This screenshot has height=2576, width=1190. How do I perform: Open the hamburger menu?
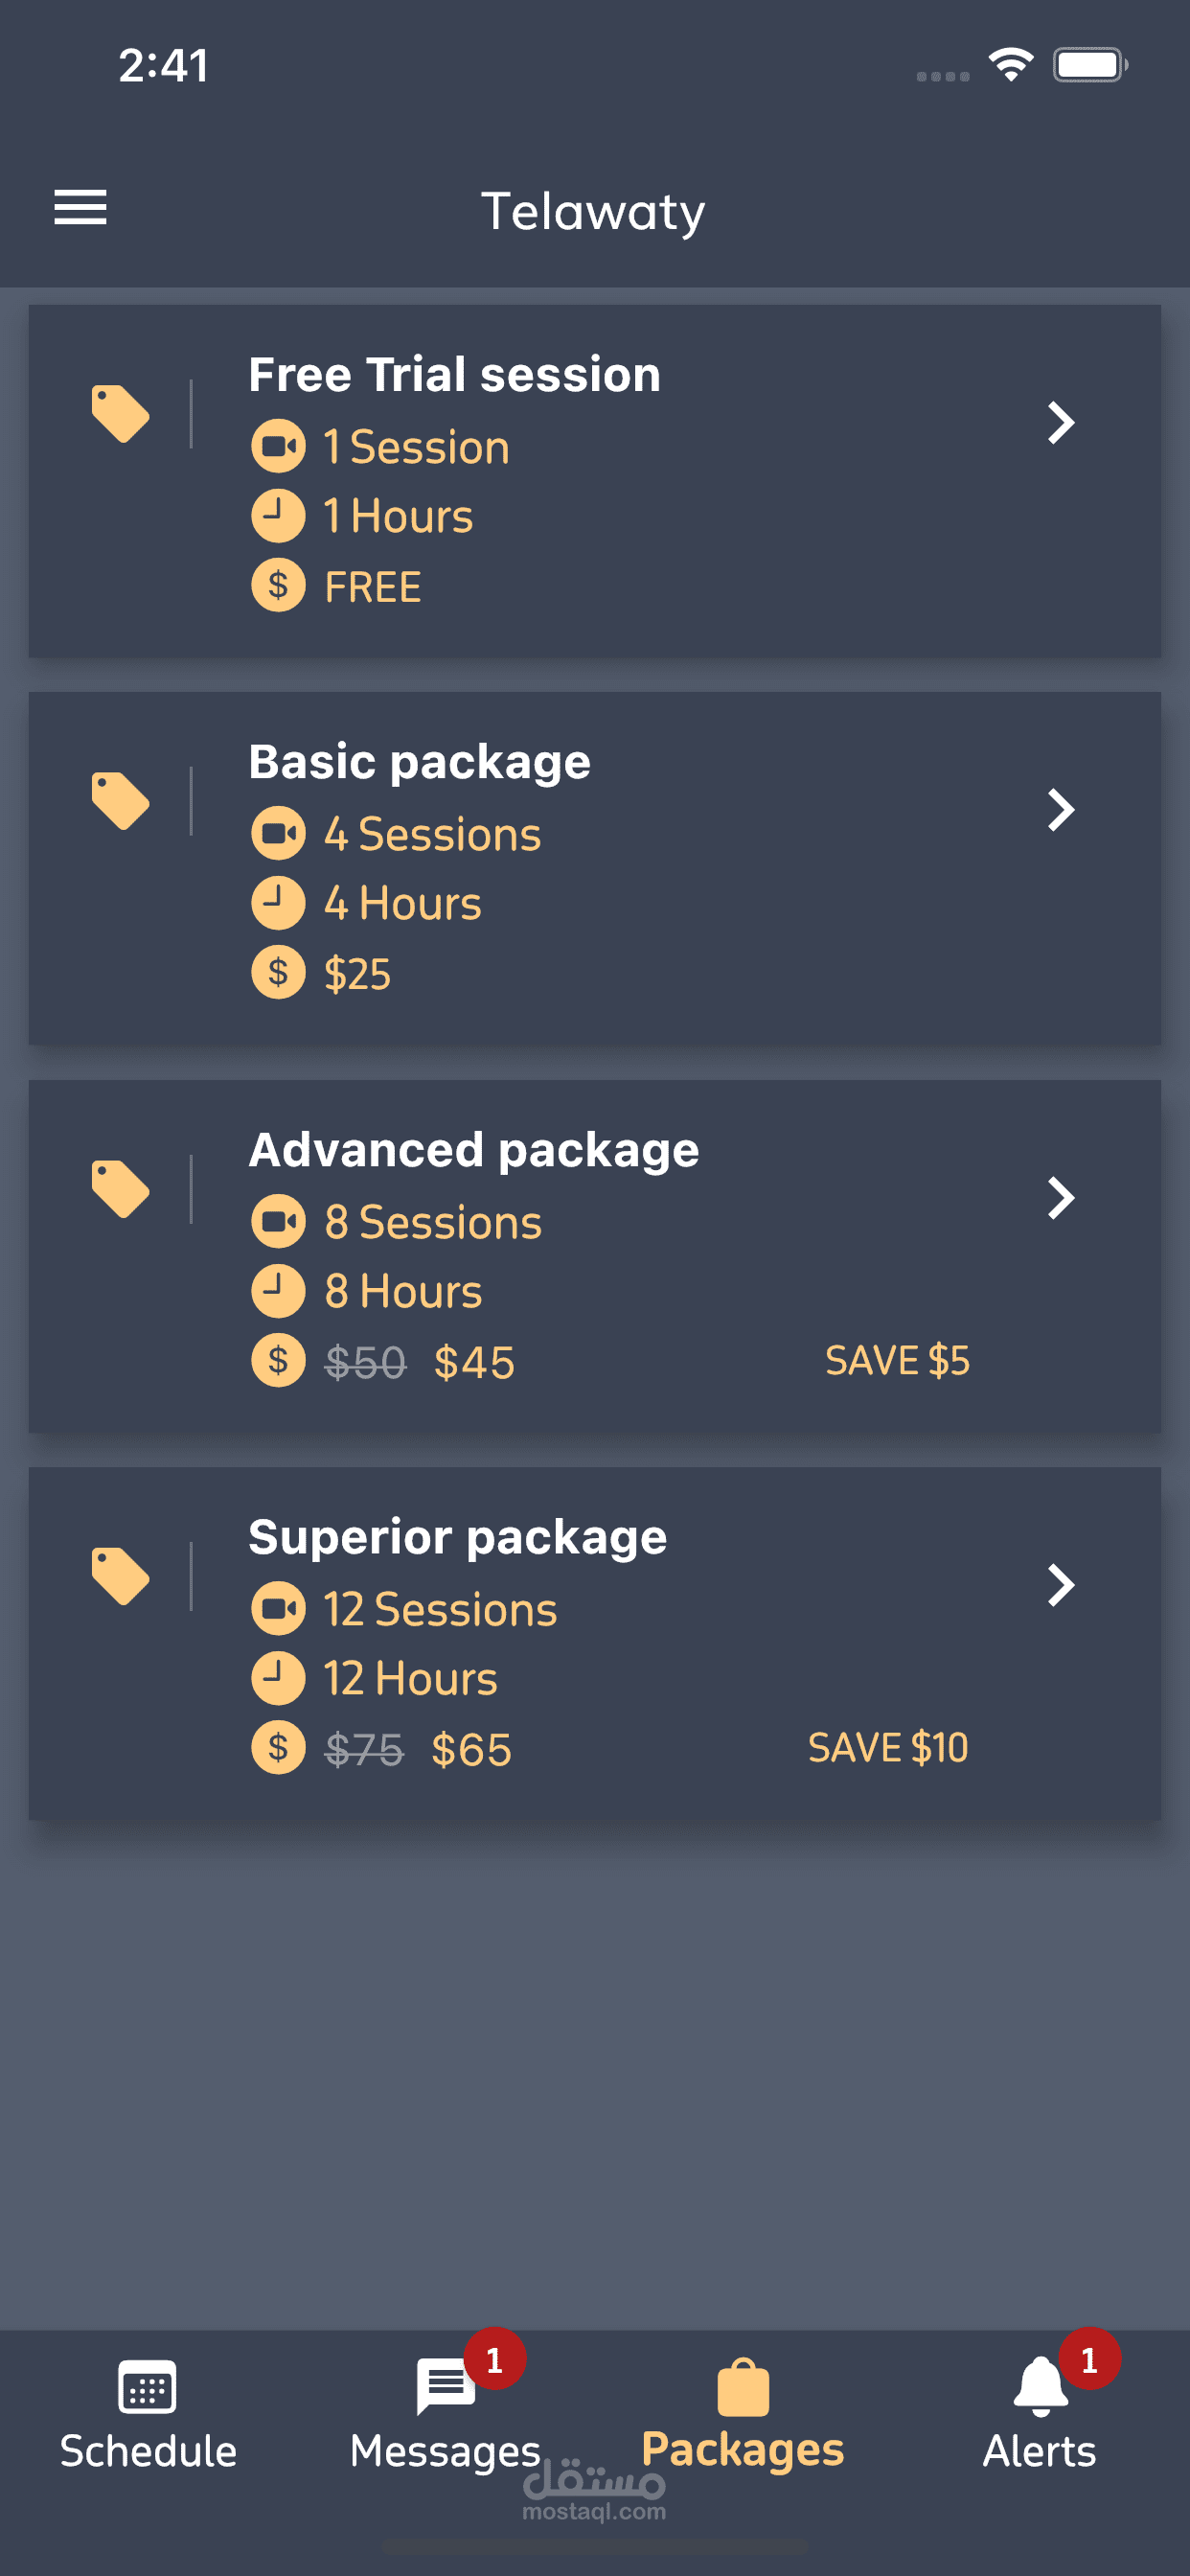point(80,207)
